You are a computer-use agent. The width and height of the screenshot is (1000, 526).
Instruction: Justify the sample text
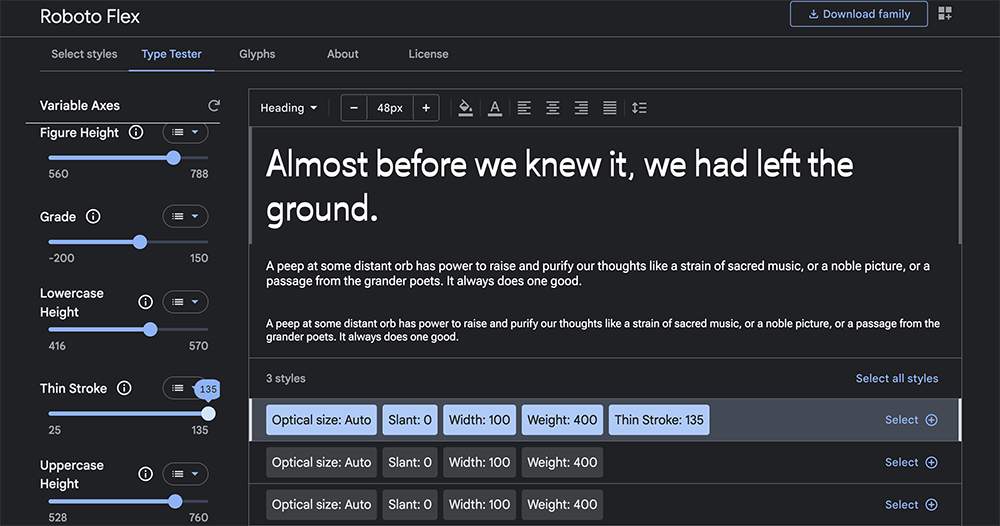pos(610,108)
